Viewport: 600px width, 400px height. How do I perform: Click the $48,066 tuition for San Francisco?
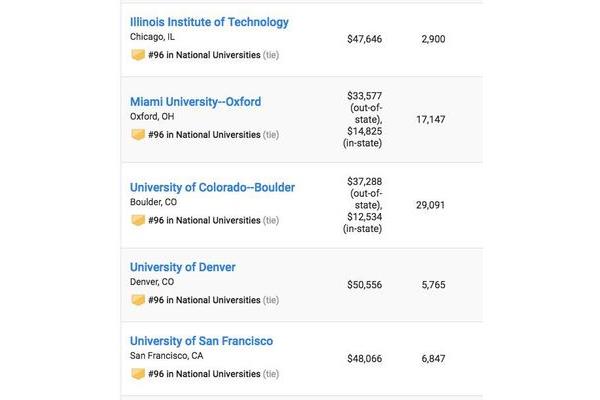[x=364, y=359]
